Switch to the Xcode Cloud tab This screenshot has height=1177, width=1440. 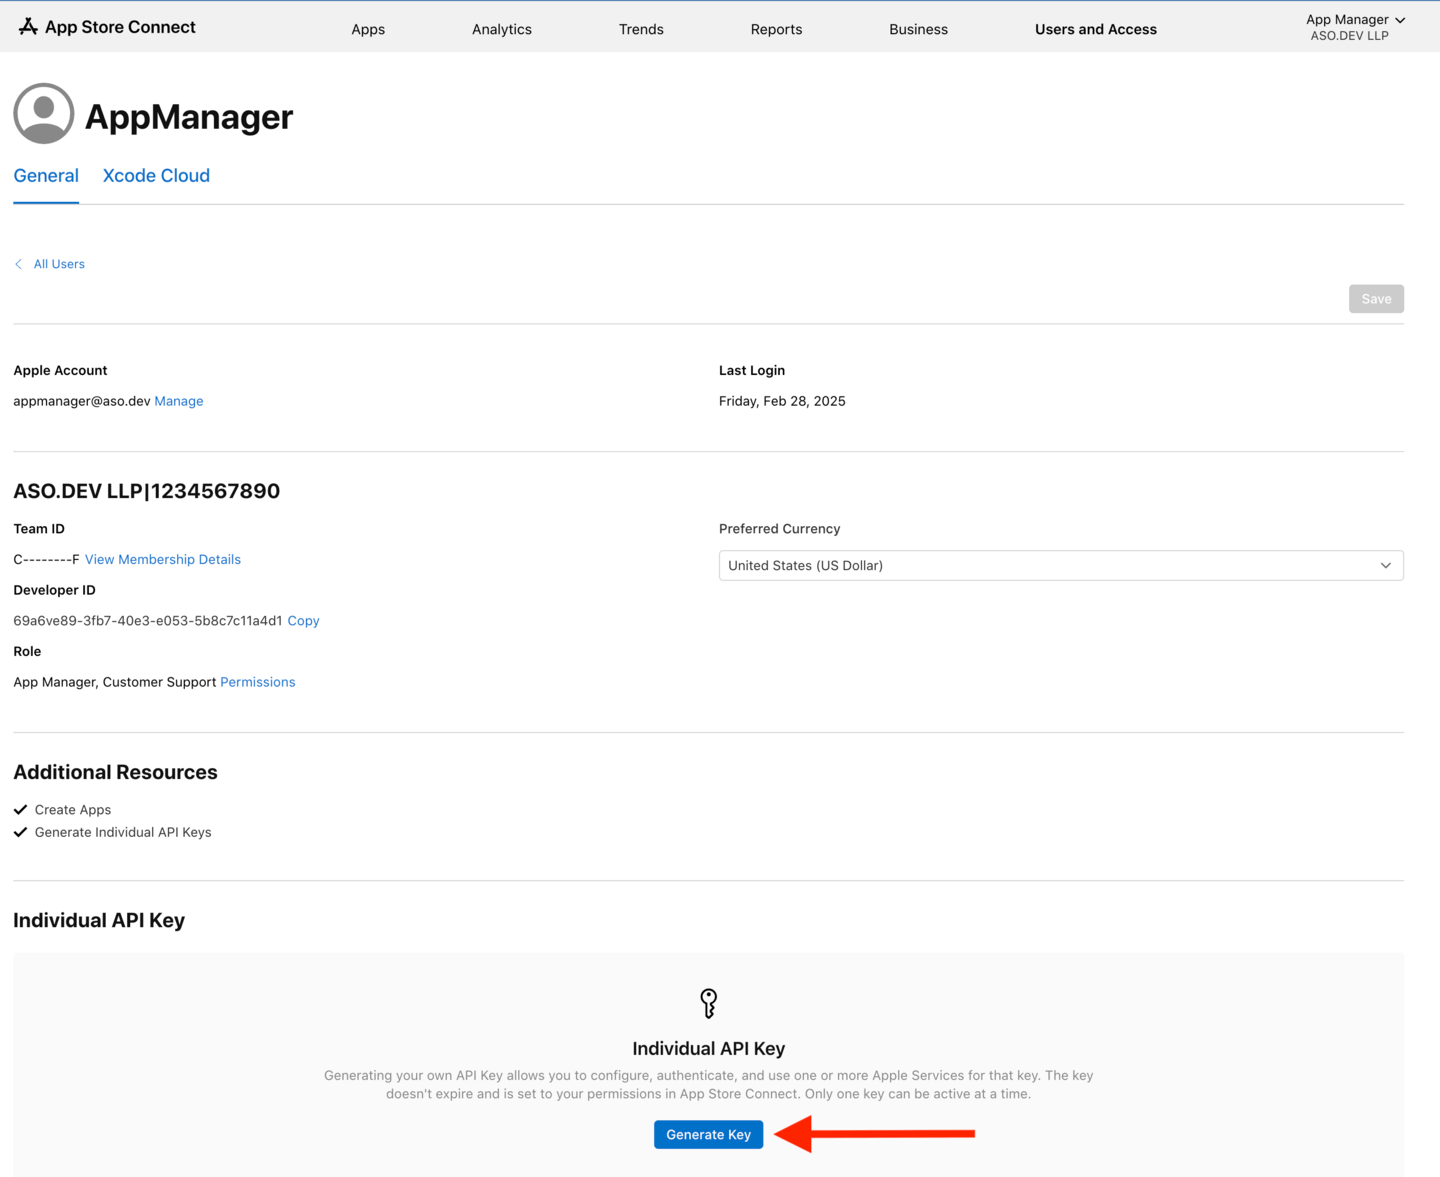coord(156,176)
